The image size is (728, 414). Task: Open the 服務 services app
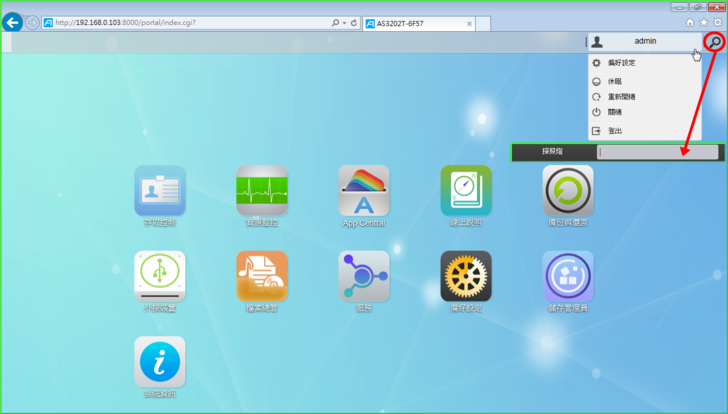point(364,275)
